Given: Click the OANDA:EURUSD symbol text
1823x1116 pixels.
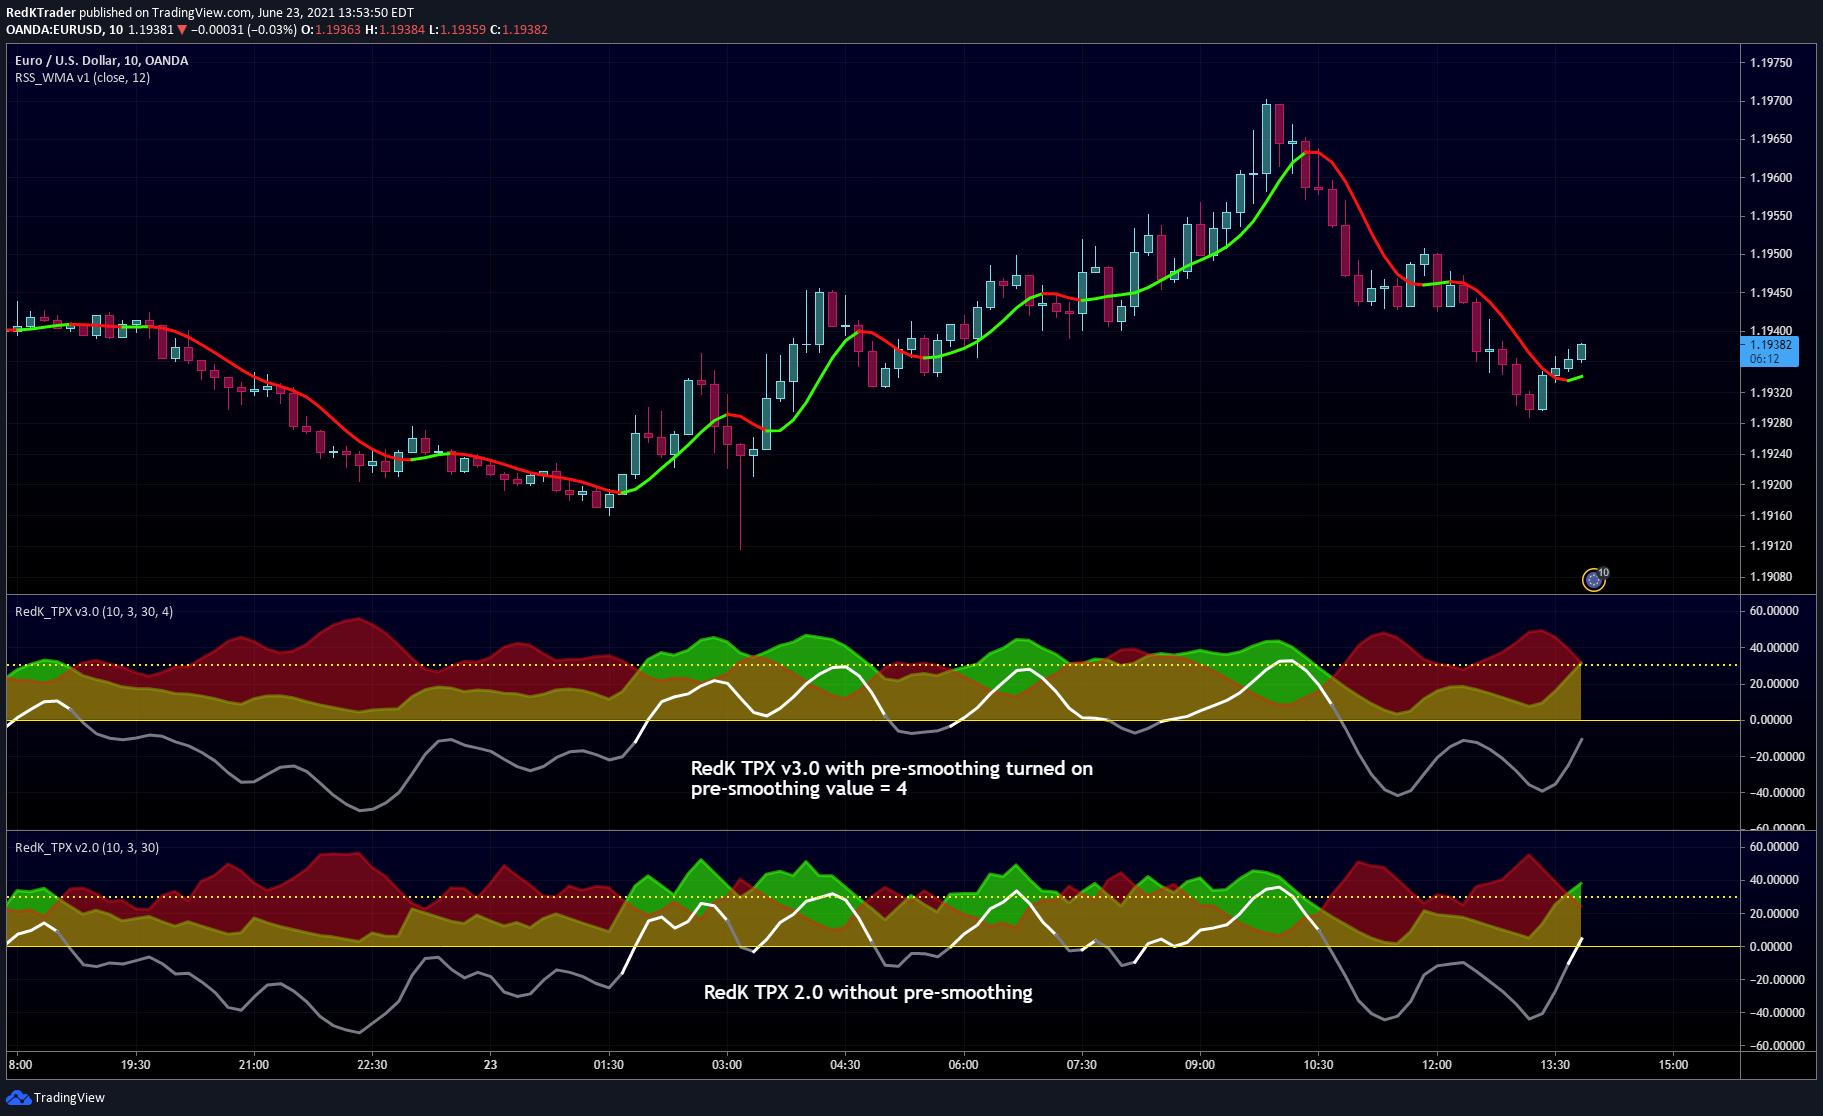Looking at the screenshot, I should coord(55,30).
